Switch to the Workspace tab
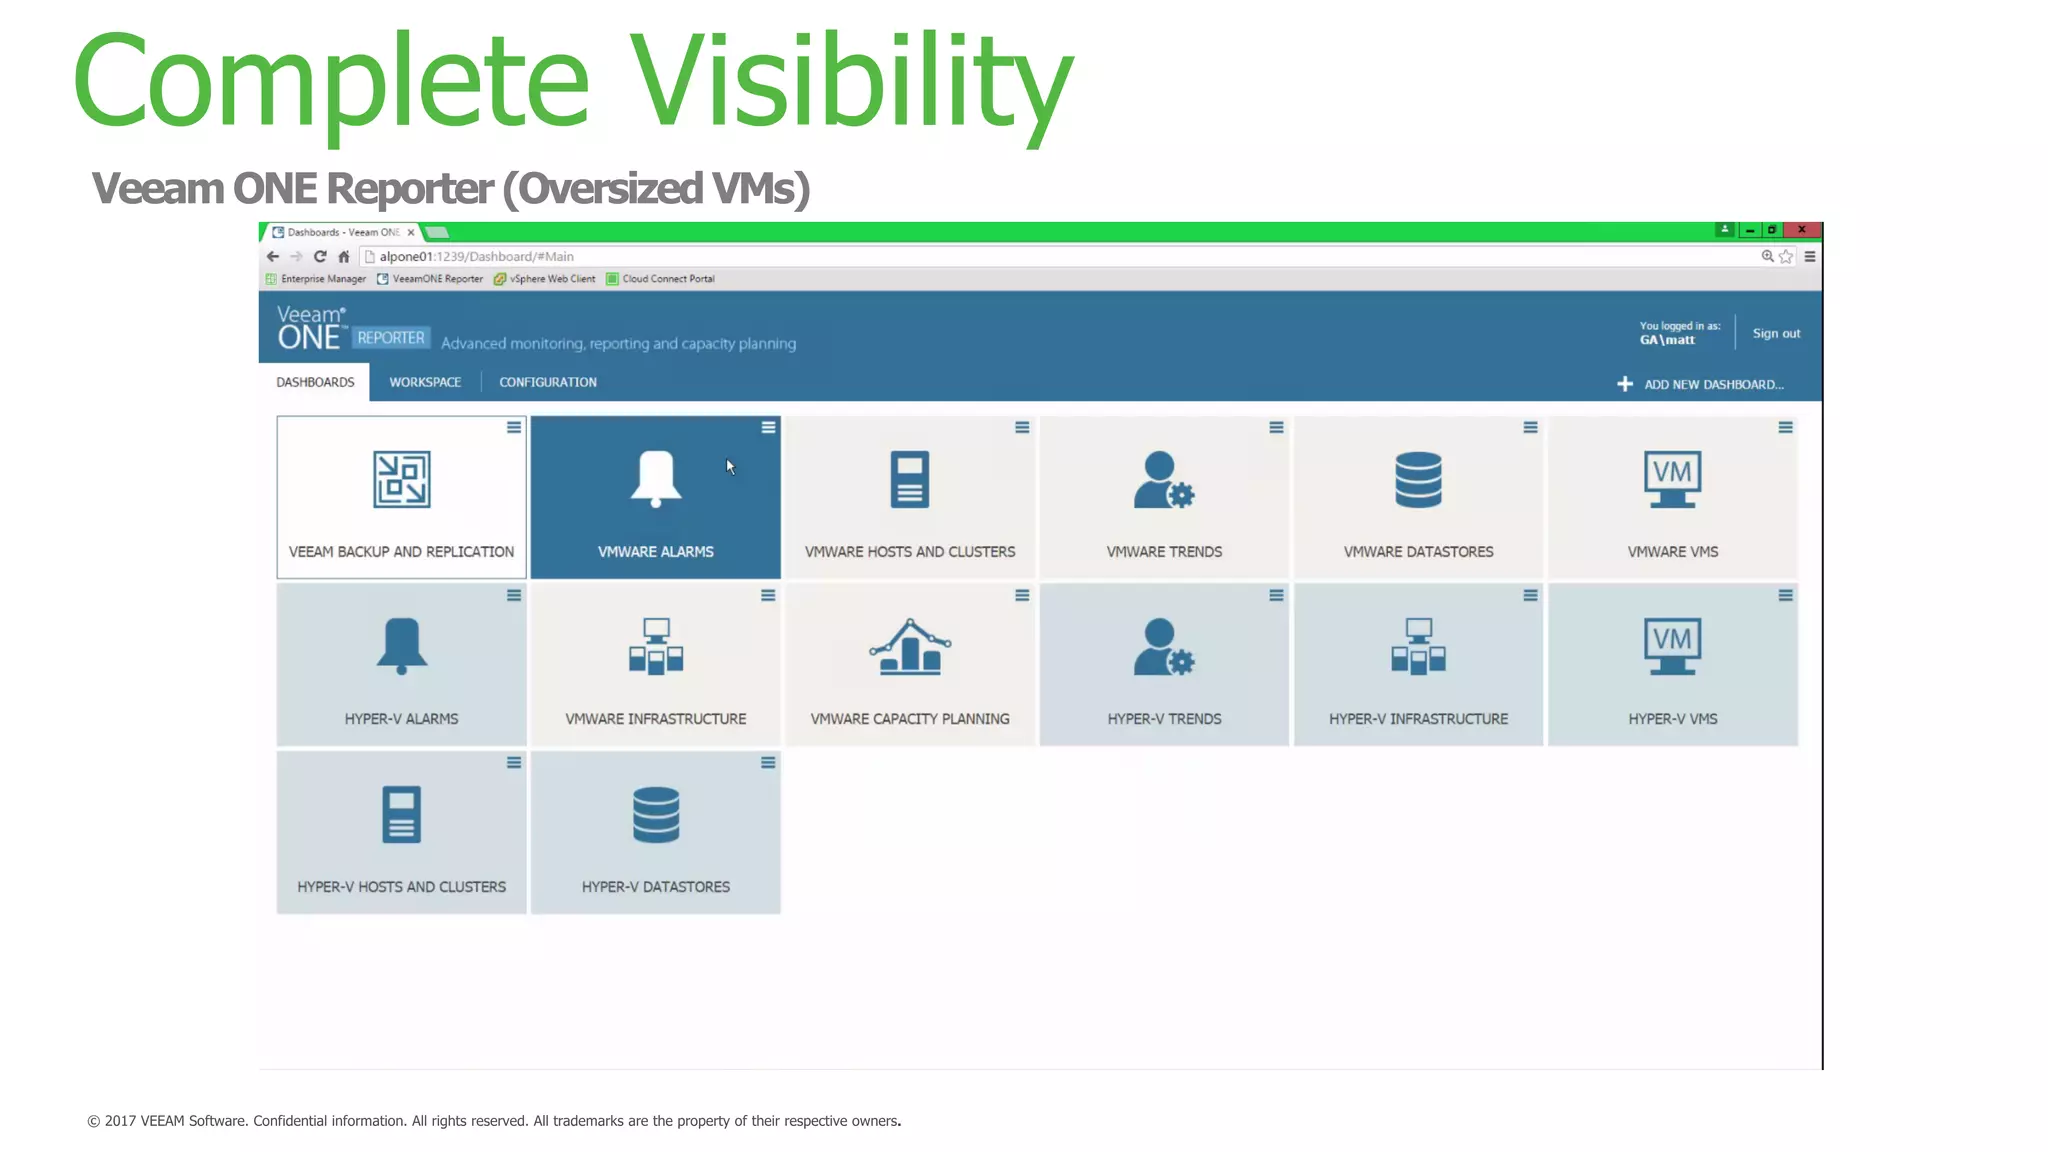 pos(425,382)
